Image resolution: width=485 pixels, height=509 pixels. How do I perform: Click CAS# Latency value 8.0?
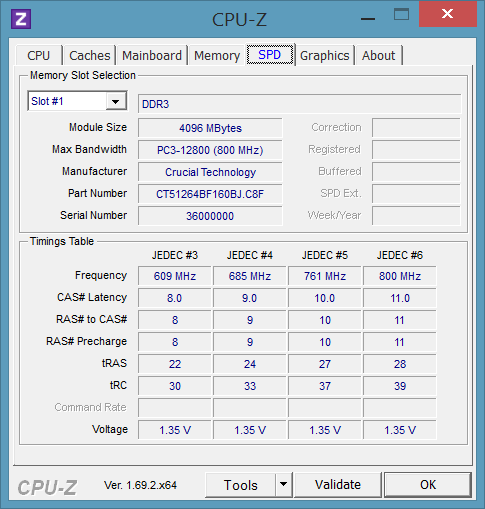tap(175, 298)
